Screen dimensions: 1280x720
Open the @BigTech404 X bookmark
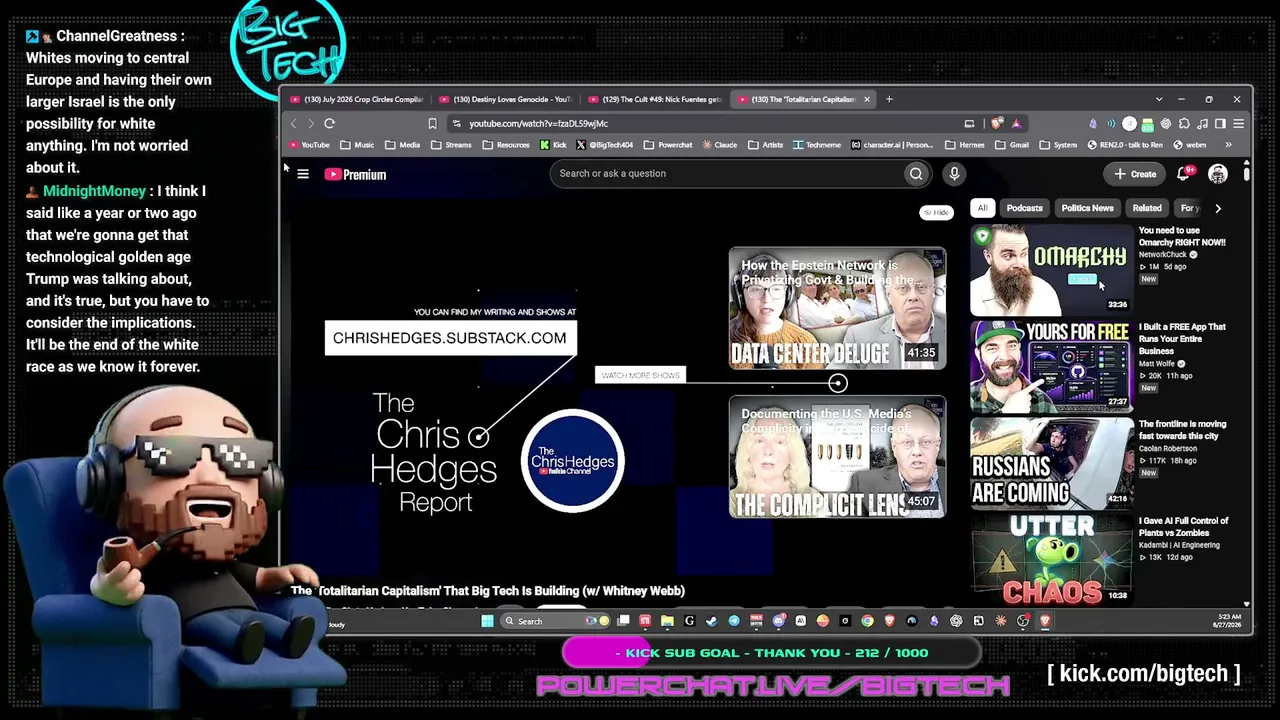click(605, 145)
